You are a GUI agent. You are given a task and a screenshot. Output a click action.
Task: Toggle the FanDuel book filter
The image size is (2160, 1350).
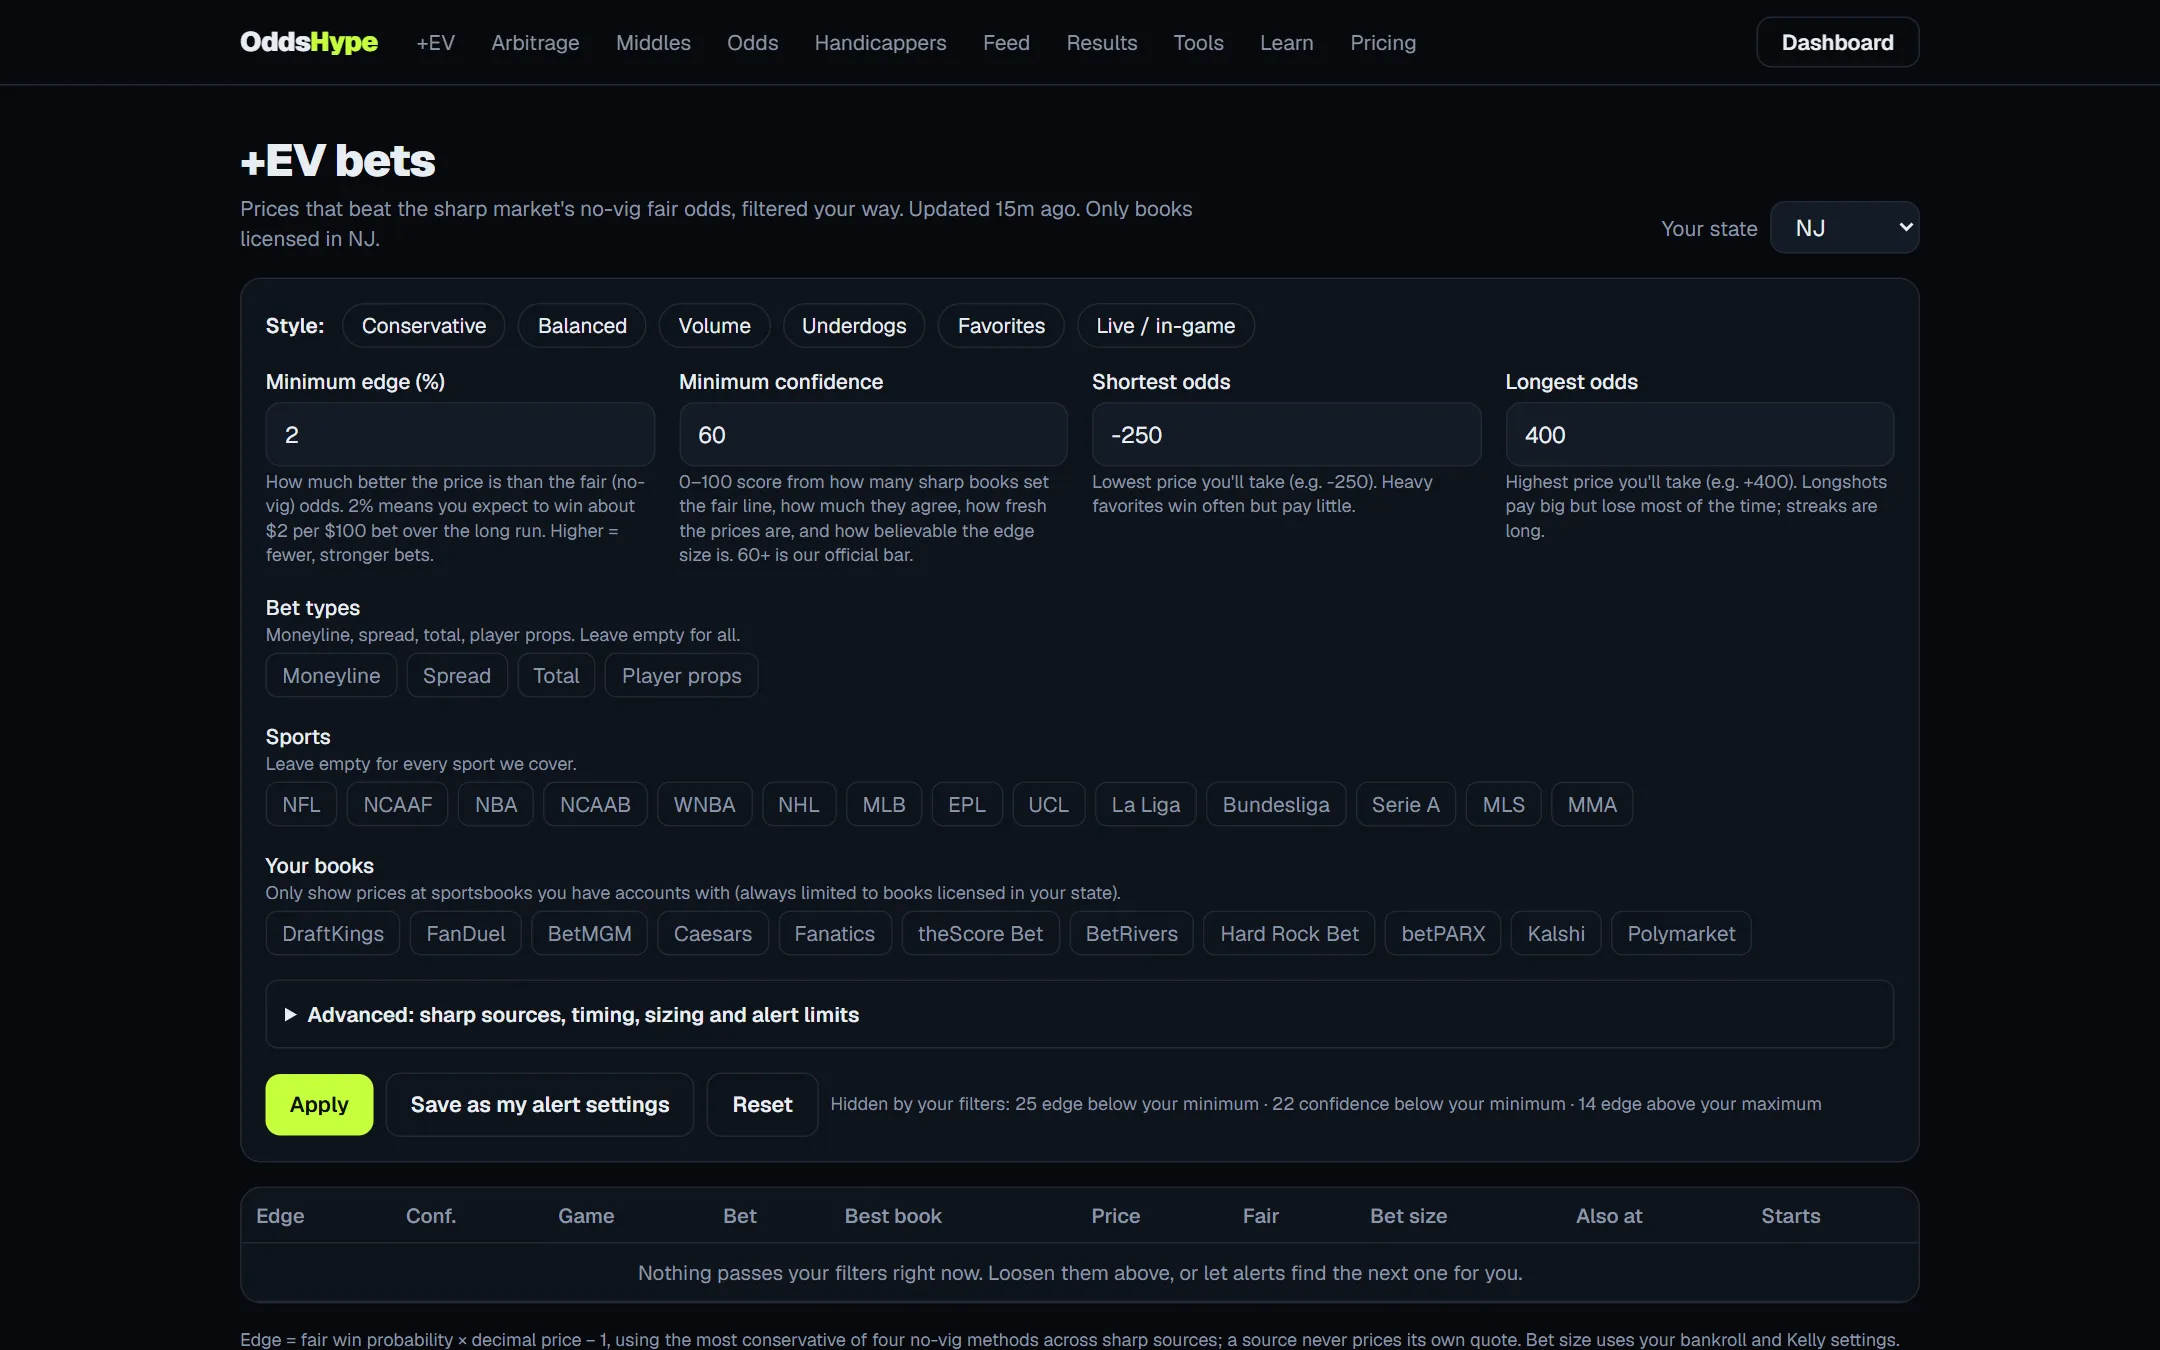(x=466, y=933)
